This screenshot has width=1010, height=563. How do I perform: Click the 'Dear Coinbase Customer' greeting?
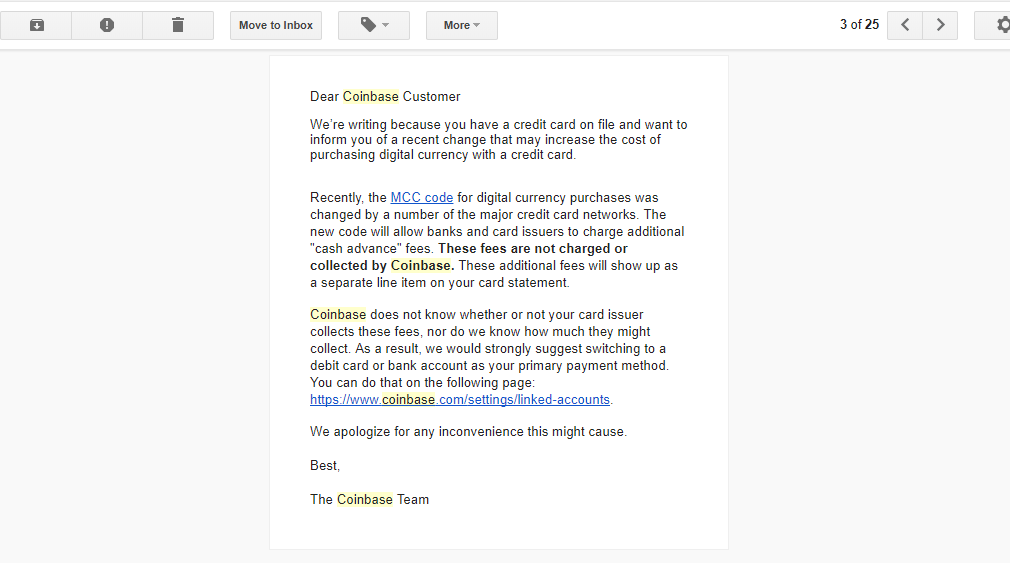(385, 97)
